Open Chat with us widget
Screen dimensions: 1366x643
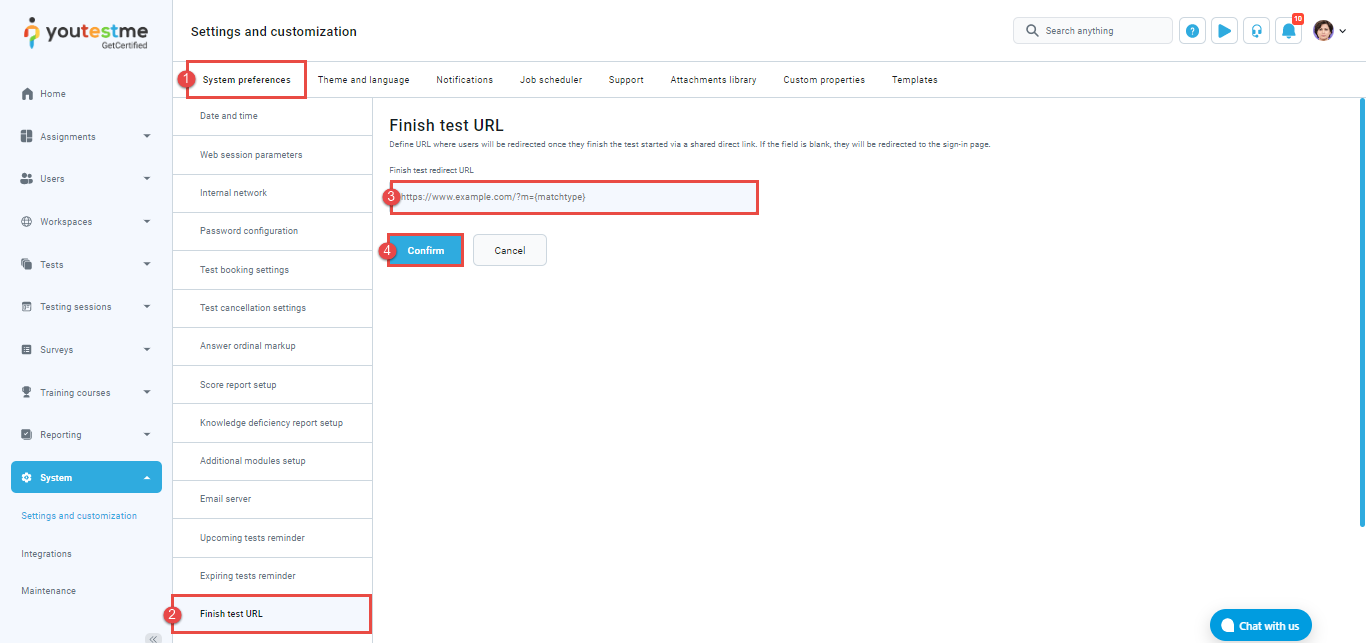1260,626
